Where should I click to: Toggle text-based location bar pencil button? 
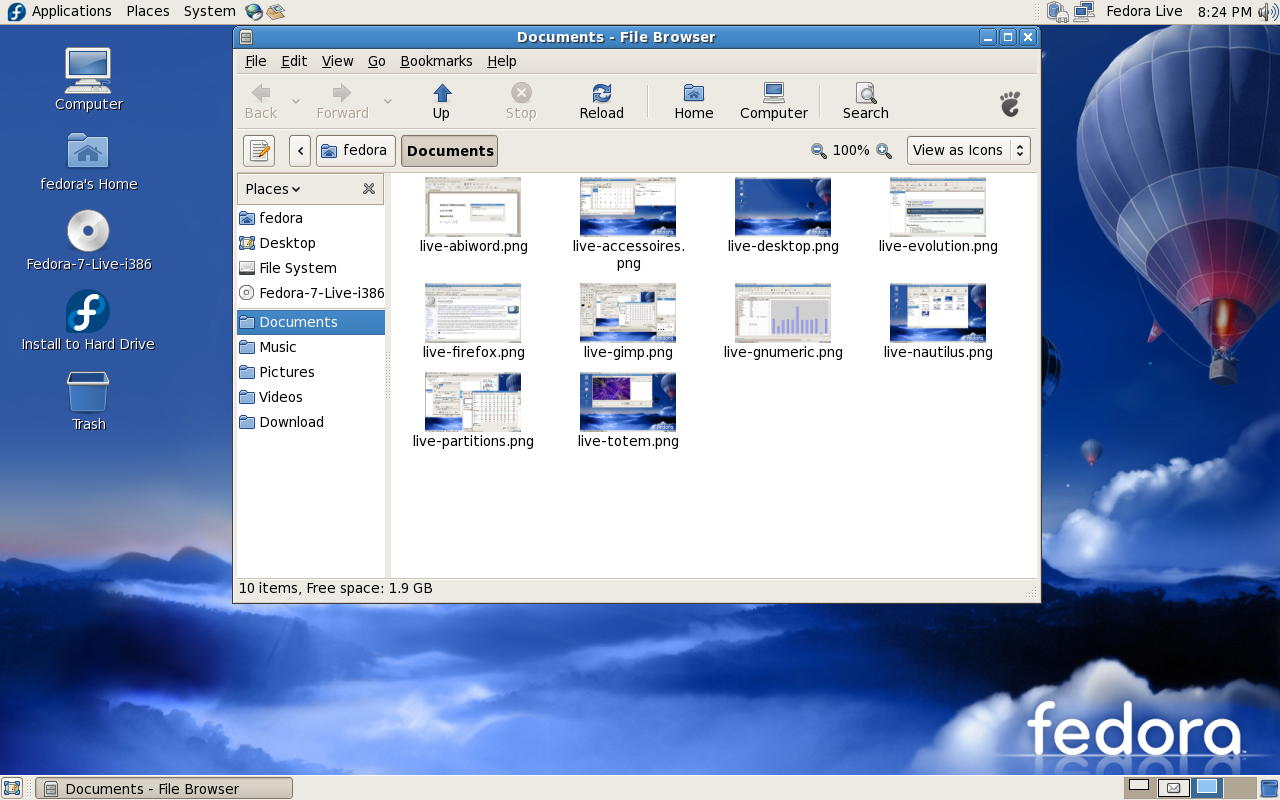tap(259, 151)
